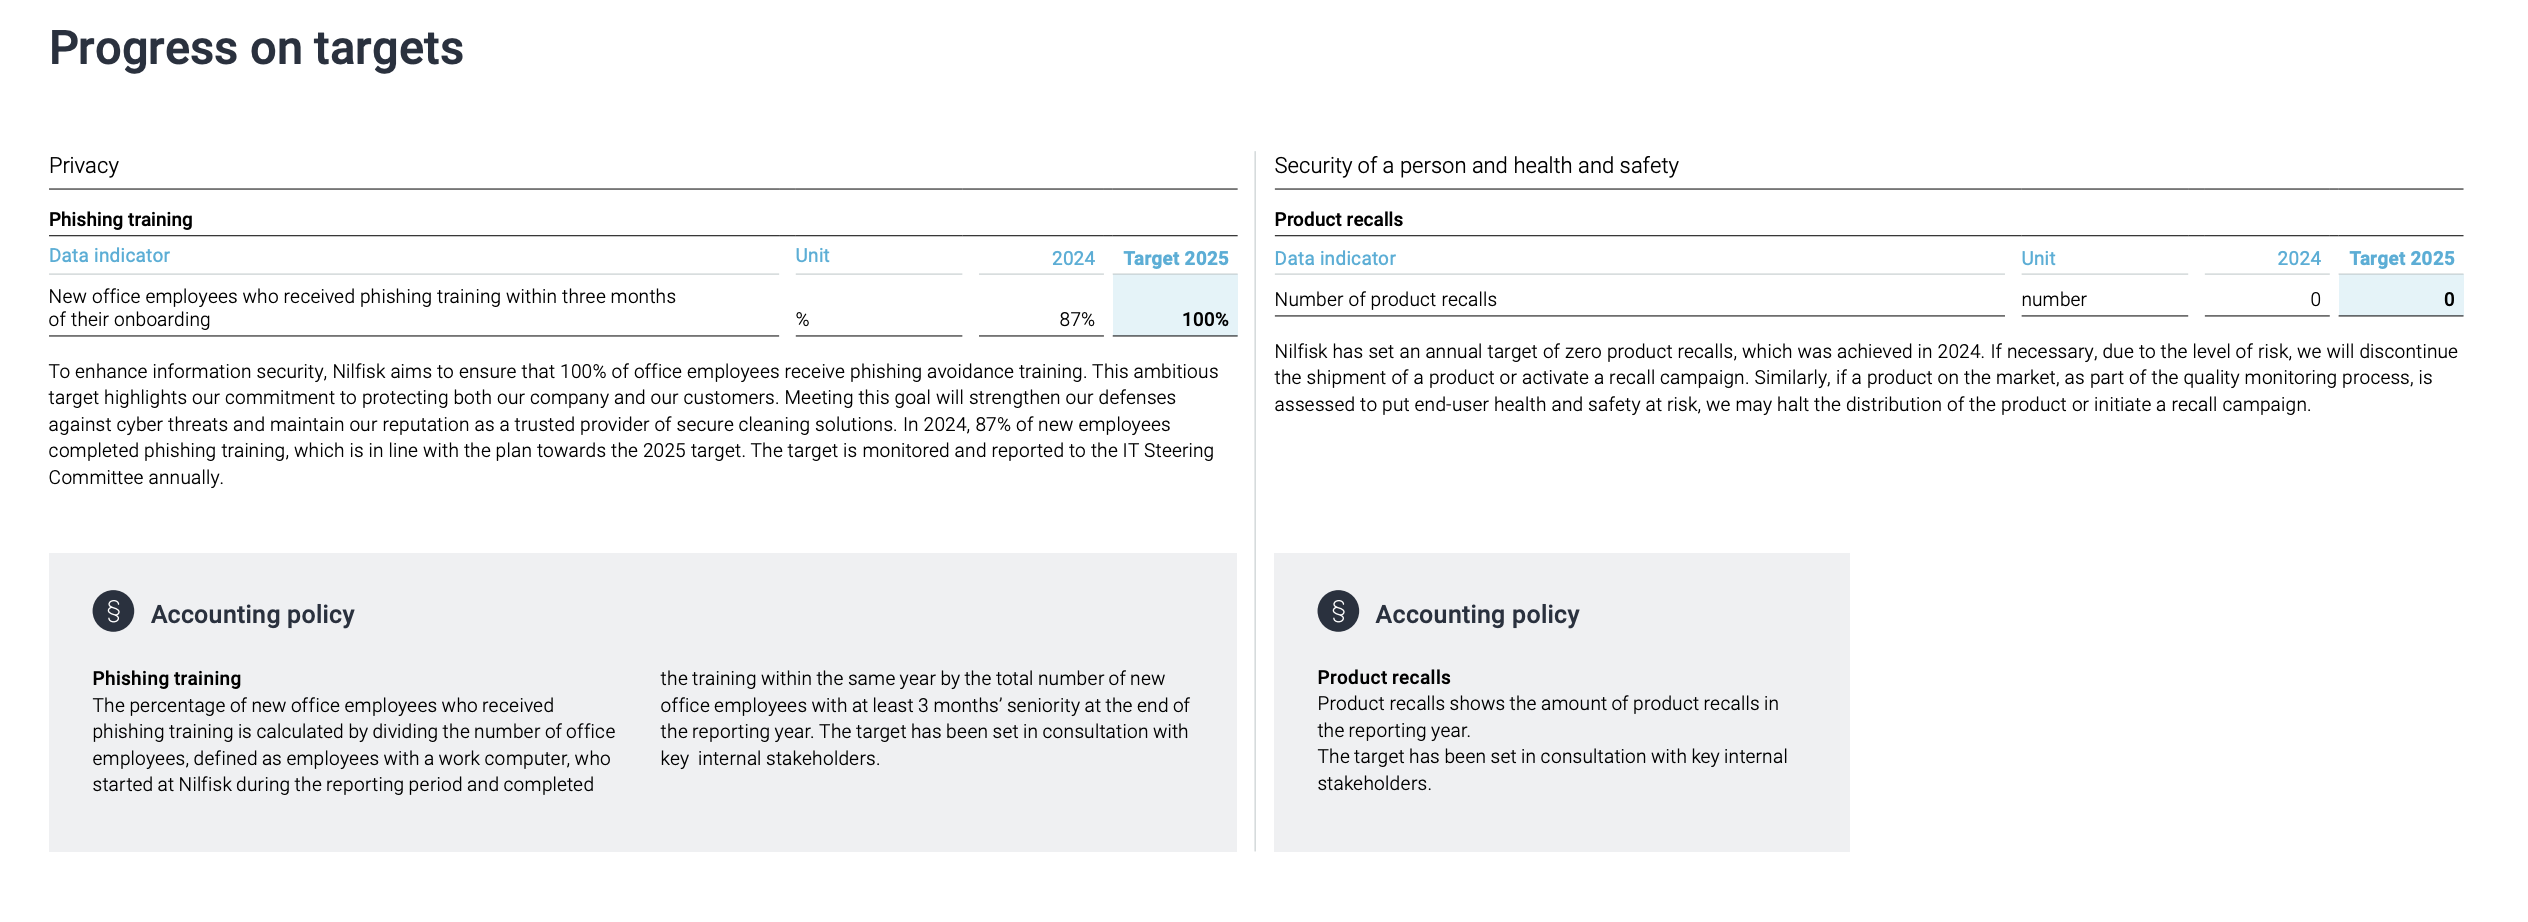The image size is (2528, 922).
Task: Click the "Target 2025" header in Product recalls table
Action: [x=2401, y=259]
